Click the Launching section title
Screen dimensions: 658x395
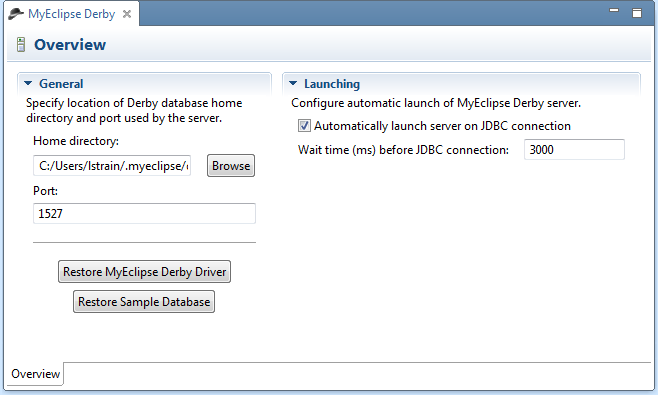coord(332,84)
